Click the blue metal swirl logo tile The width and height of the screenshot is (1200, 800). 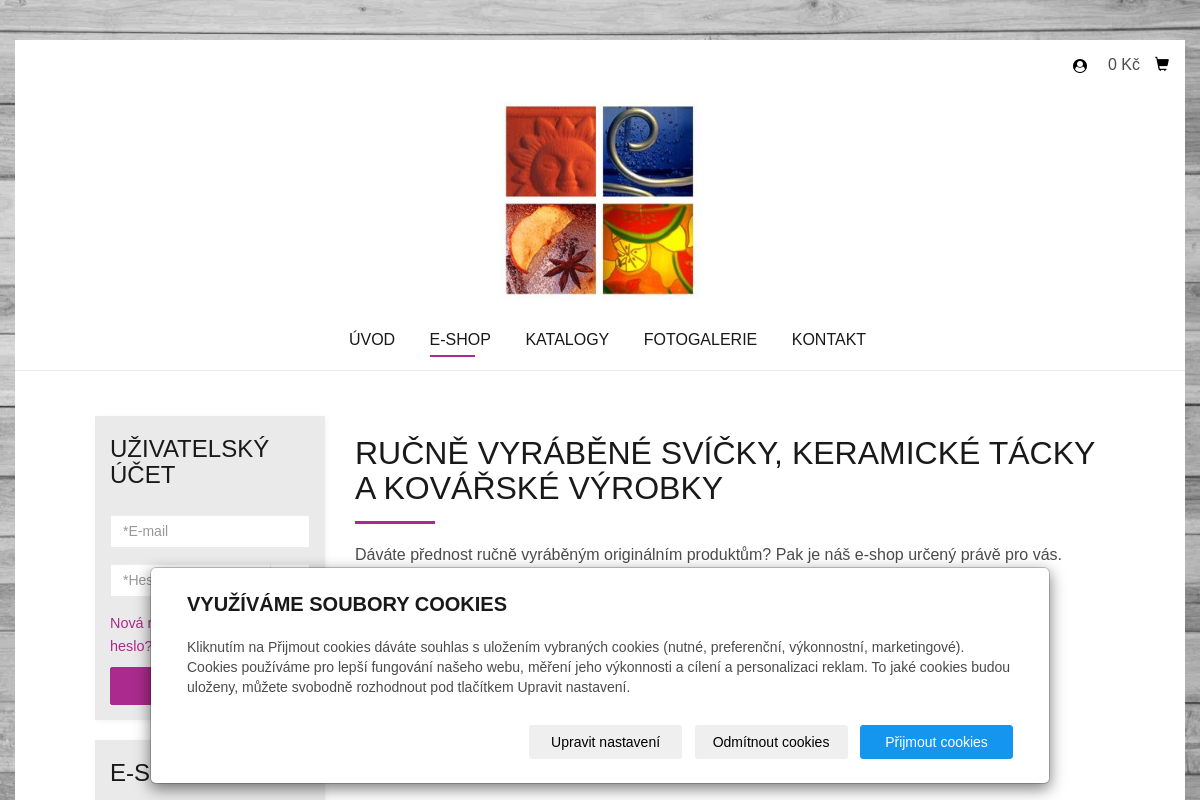click(648, 151)
